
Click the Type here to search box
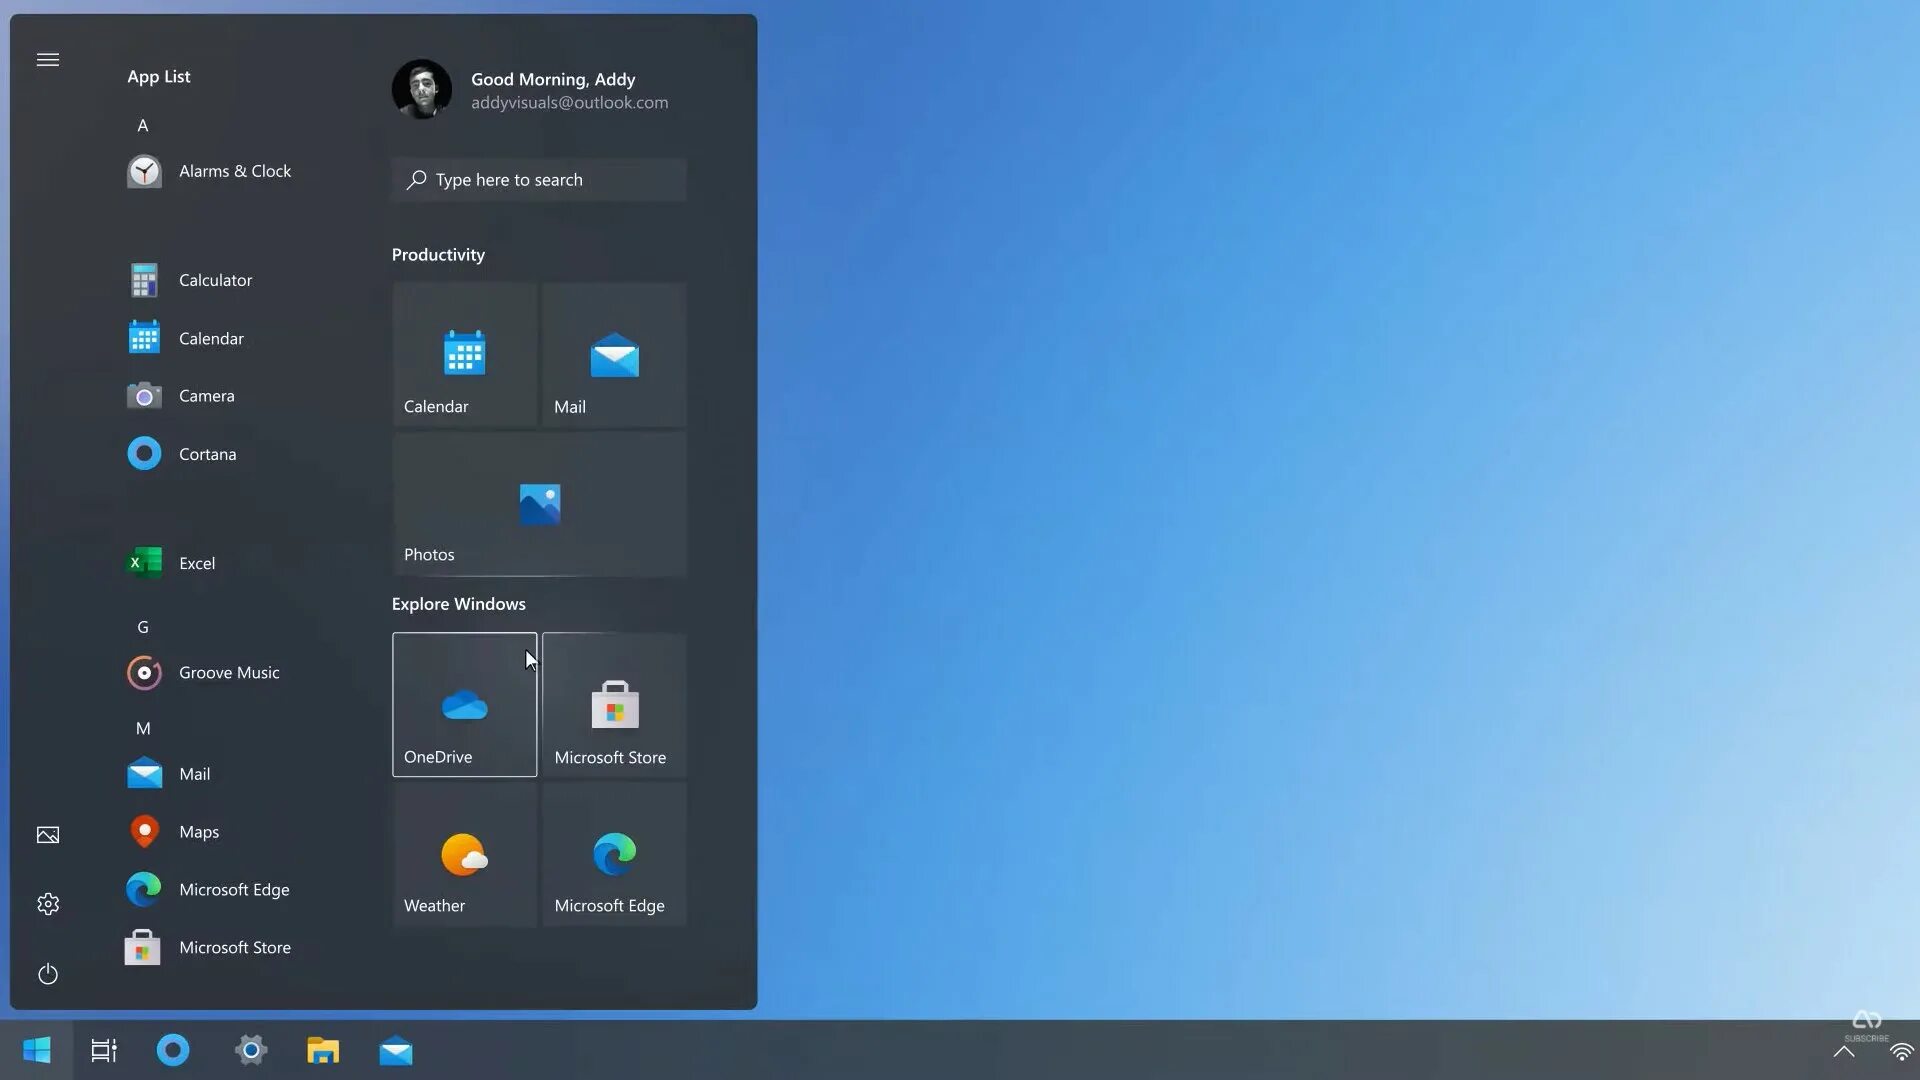[539, 180]
